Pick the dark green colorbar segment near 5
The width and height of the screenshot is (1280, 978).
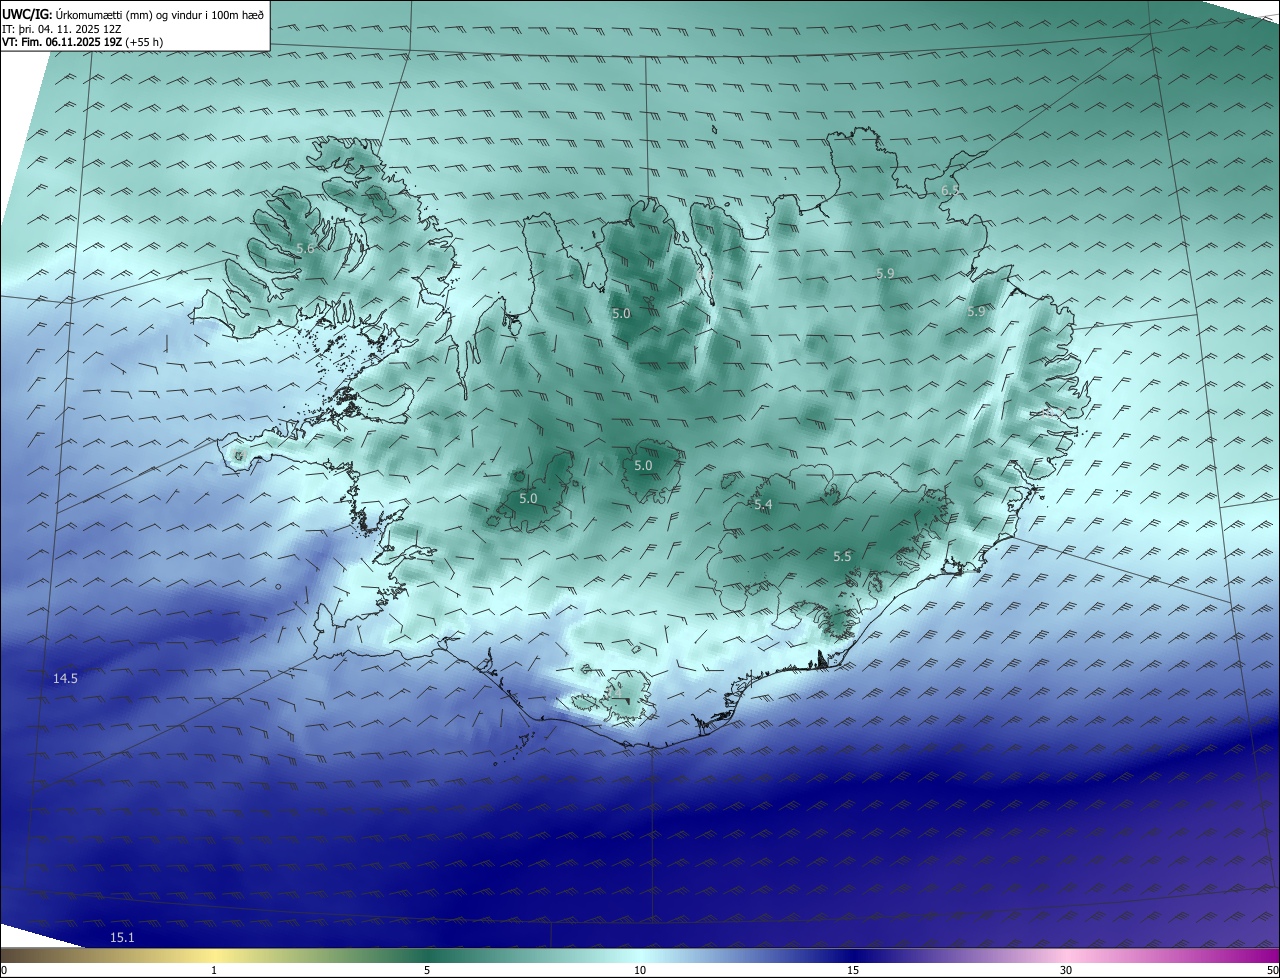tap(427, 956)
